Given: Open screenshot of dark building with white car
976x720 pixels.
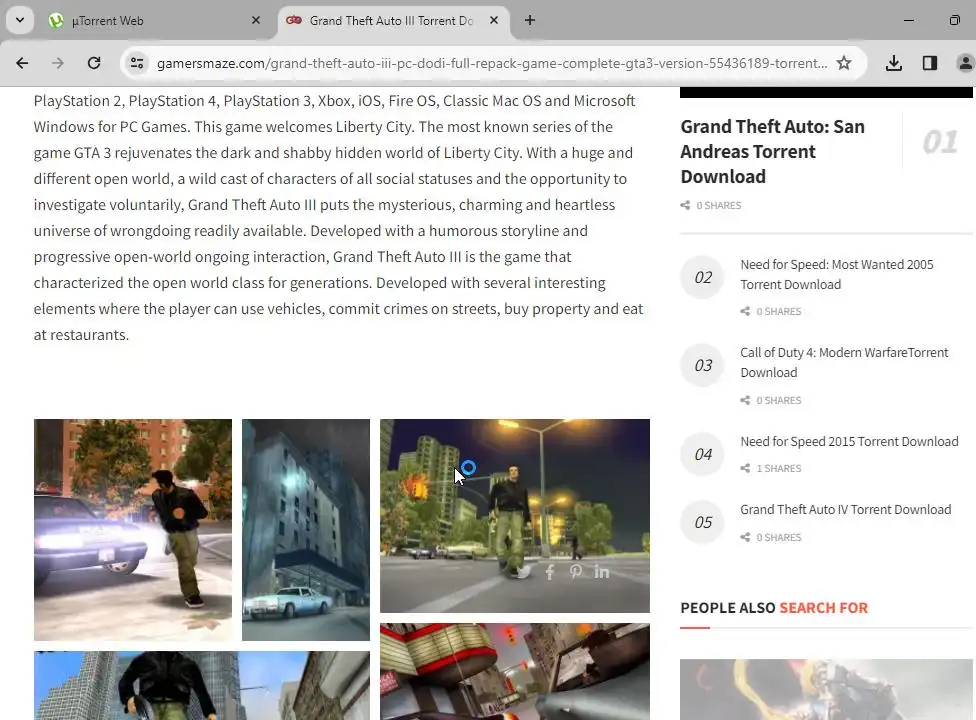Looking at the screenshot, I should pyautogui.click(x=306, y=530).
